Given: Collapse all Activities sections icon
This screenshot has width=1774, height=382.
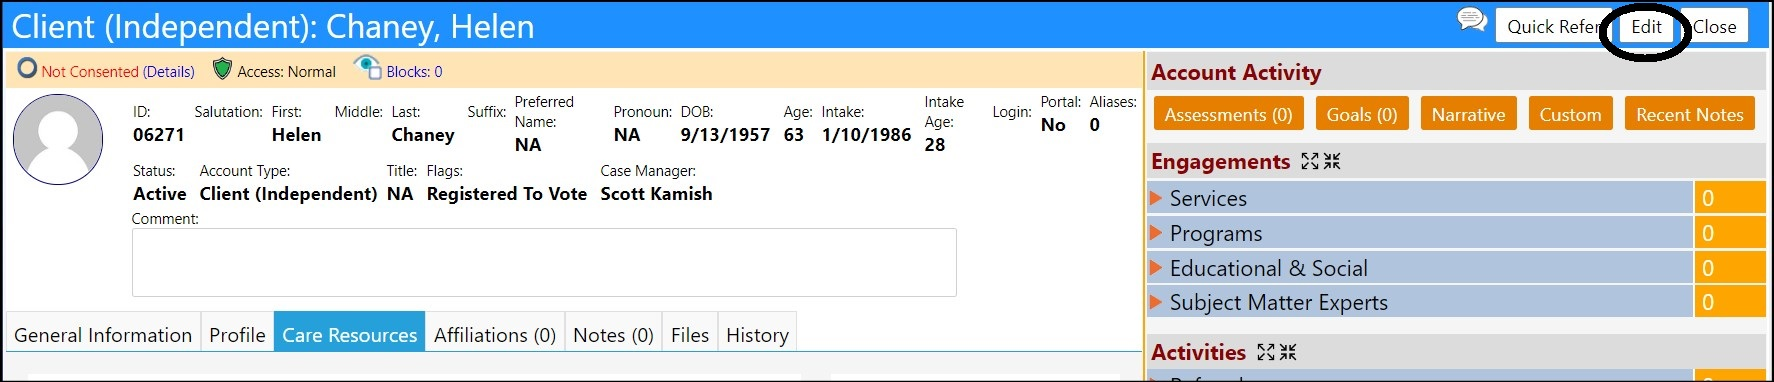Looking at the screenshot, I should point(1288,352).
